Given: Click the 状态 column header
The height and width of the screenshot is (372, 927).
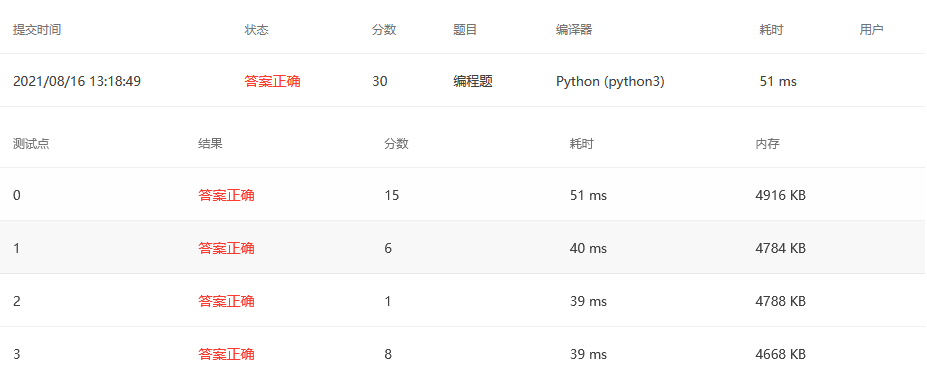Looking at the screenshot, I should pos(257,30).
